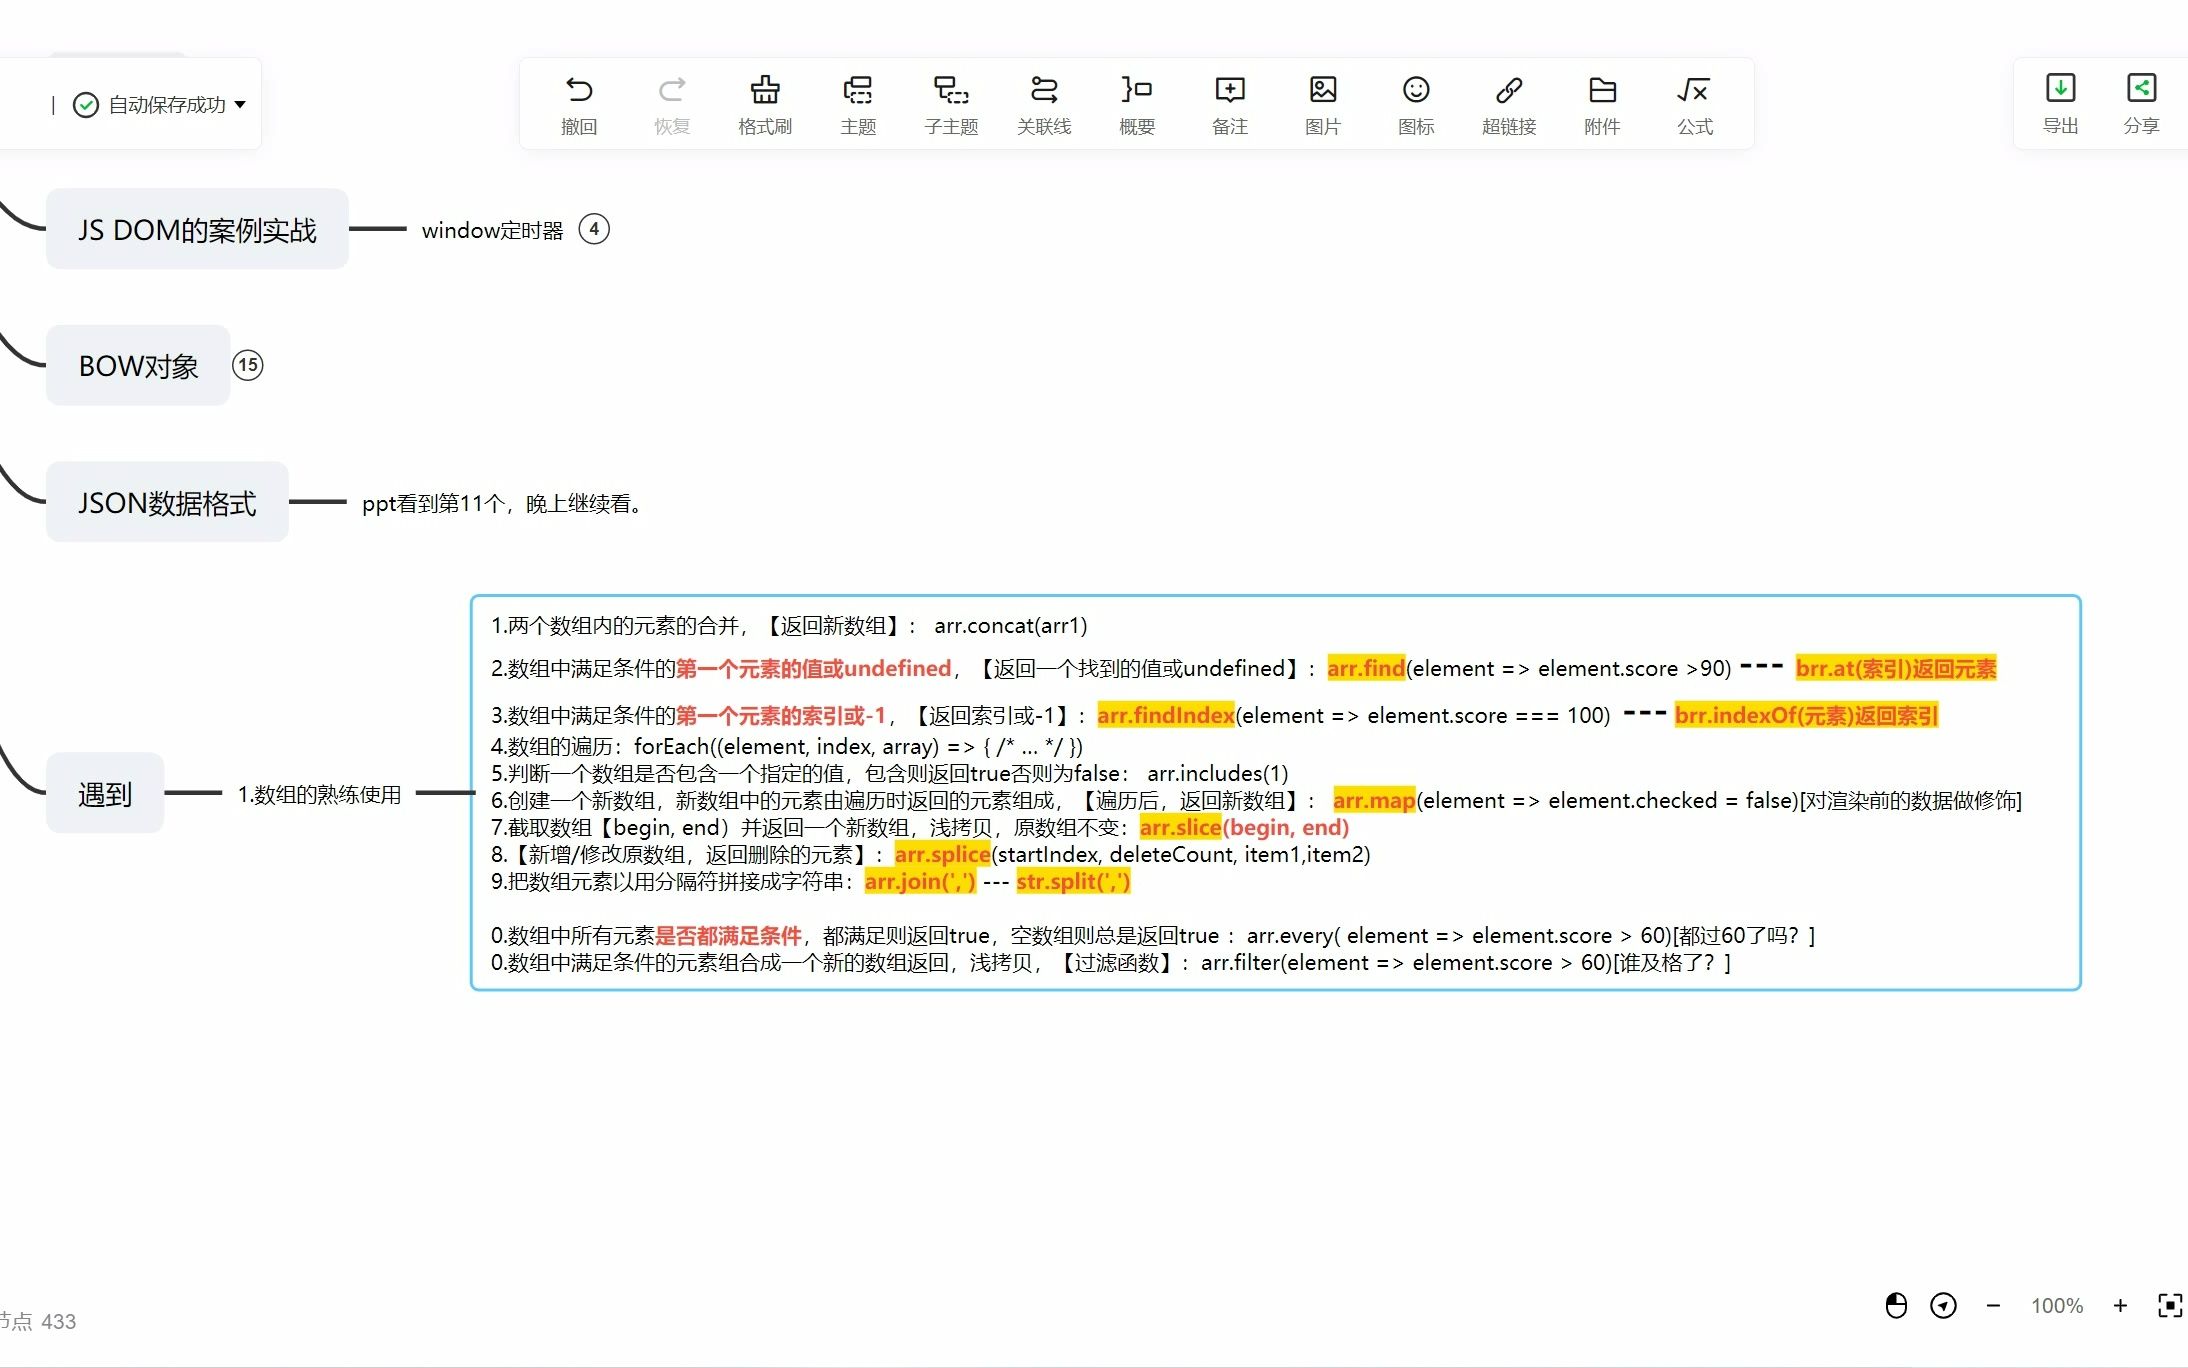Open the 自动保存成功 dropdown arrow

240,105
